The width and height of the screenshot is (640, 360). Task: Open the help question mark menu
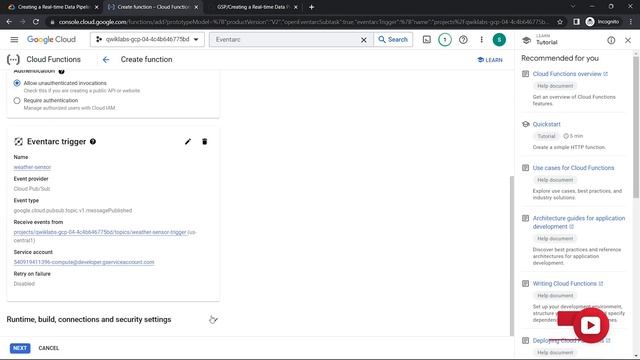tap(463, 40)
